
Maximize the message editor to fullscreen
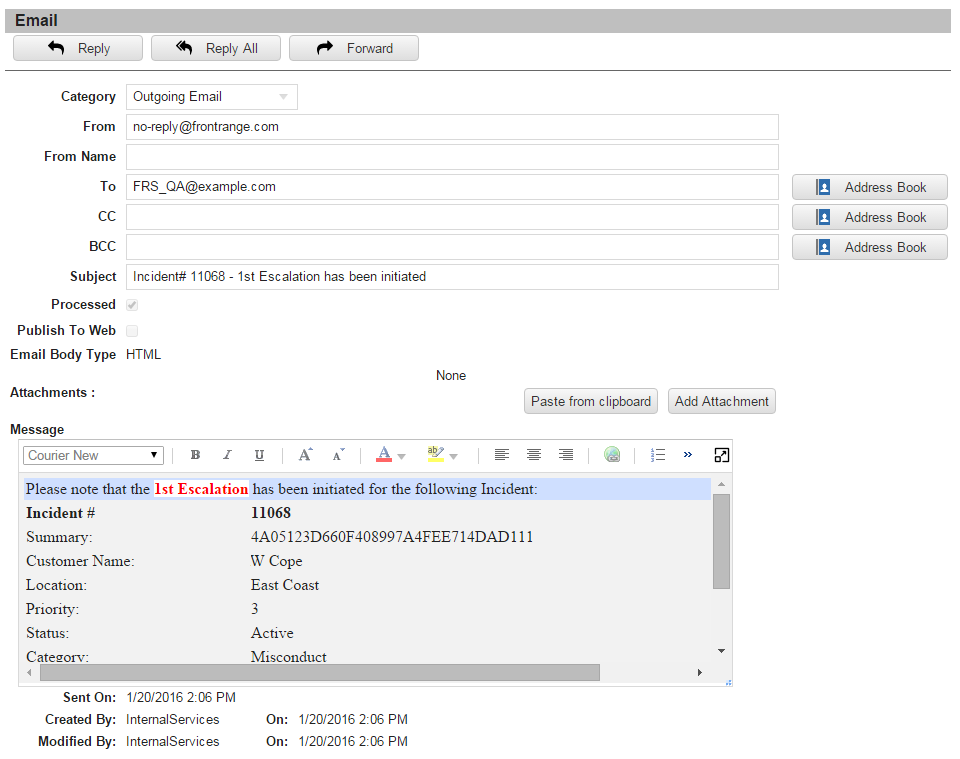pyautogui.click(x=721, y=455)
